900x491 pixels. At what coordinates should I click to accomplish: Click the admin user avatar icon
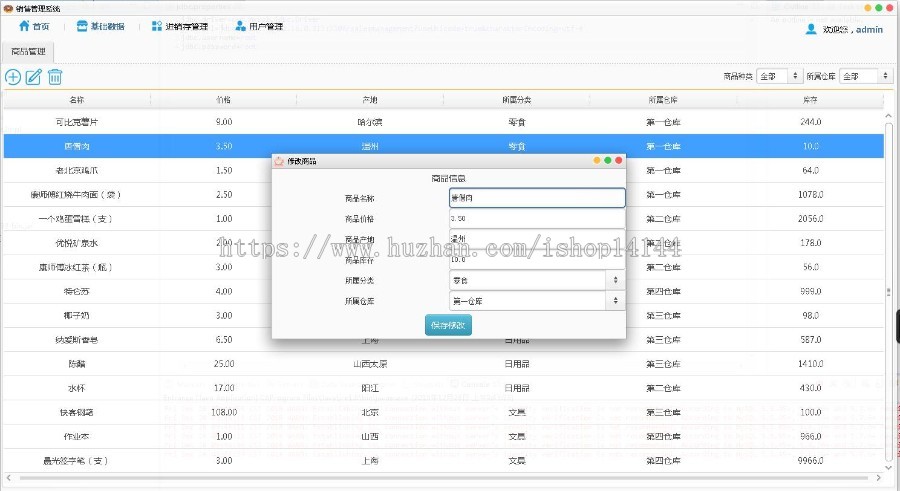pos(811,29)
